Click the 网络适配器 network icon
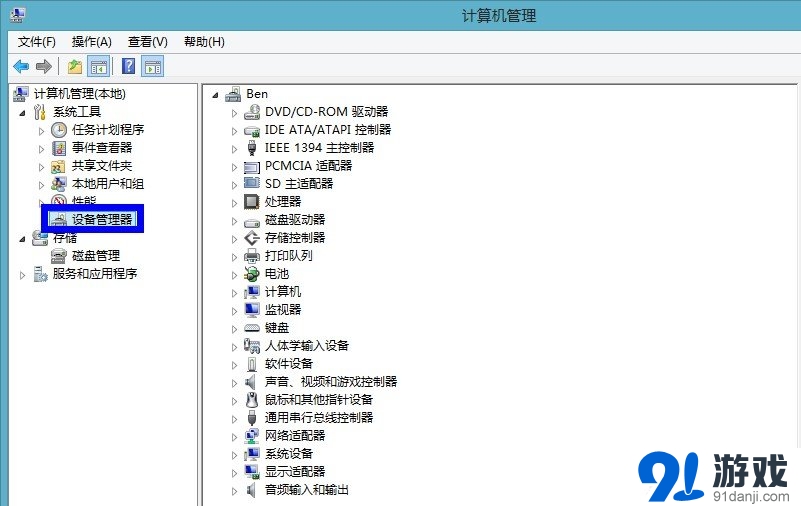The image size is (801, 506). 252,436
